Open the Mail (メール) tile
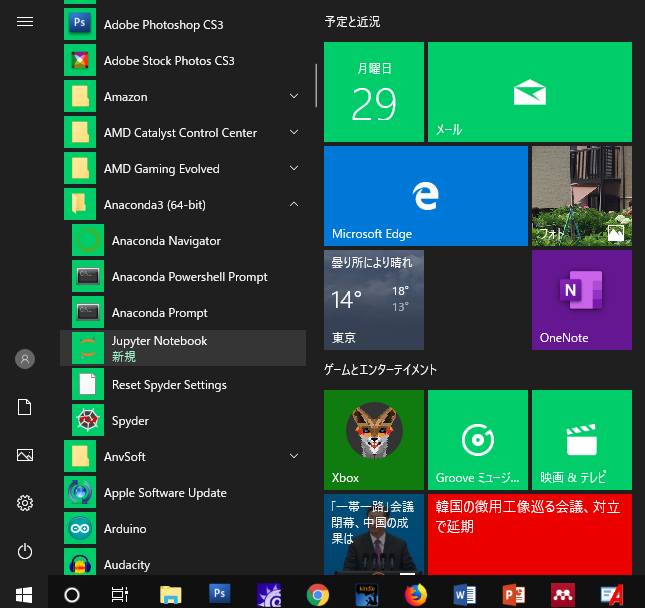Screen dimensions: 645x608 point(530,92)
